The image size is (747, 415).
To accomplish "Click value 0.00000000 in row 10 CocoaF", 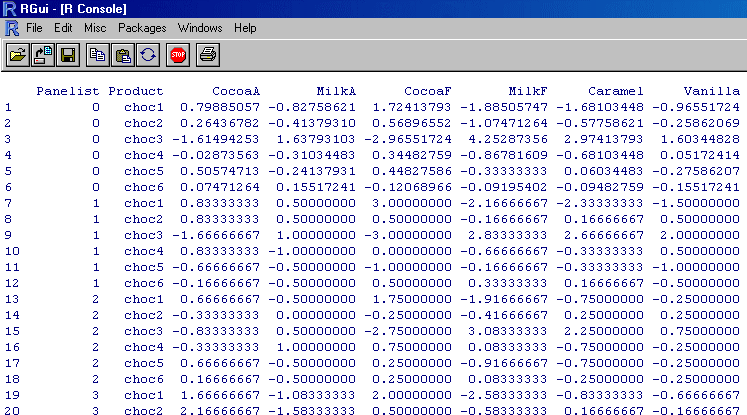I will [412, 251].
